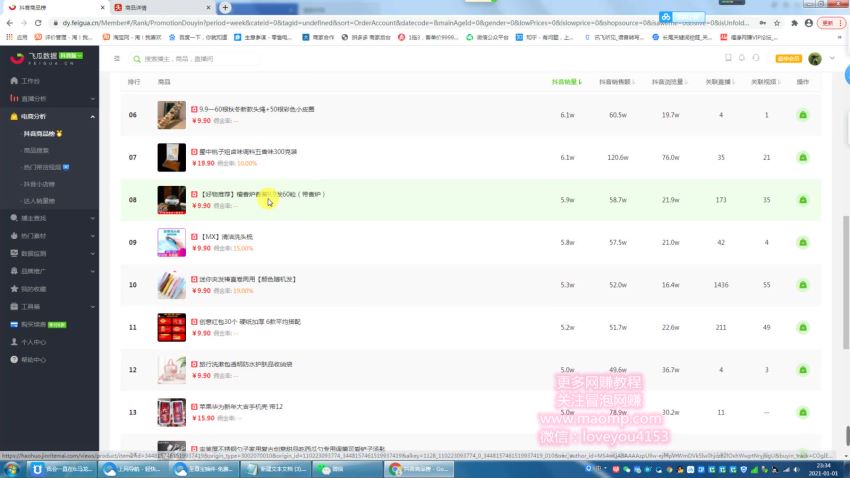The height and width of the screenshot is (478, 850).
Task: Expand the account dropdown arrow
Action: [832, 58]
